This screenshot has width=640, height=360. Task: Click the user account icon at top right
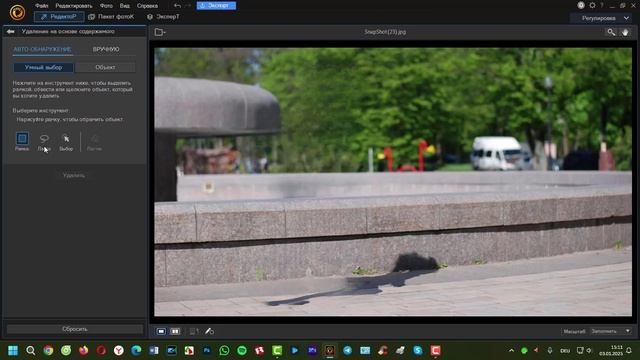581,5
